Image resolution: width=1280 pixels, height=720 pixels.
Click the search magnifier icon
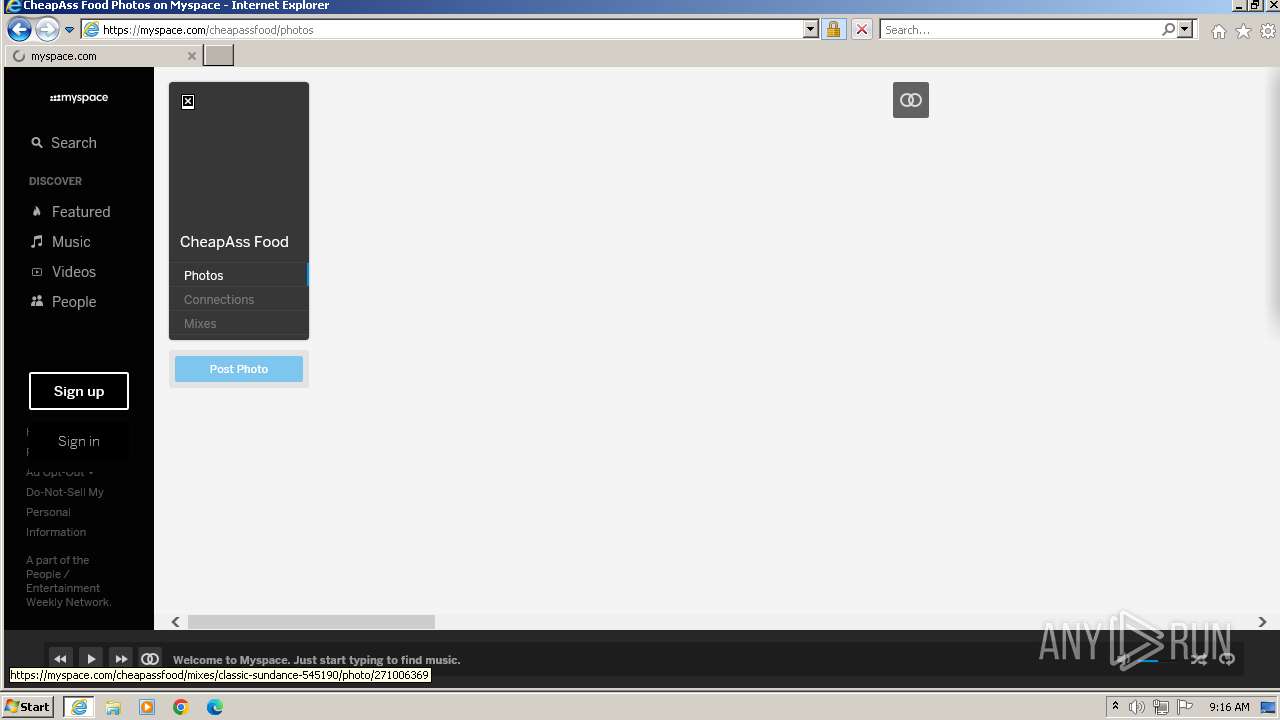point(1168,30)
